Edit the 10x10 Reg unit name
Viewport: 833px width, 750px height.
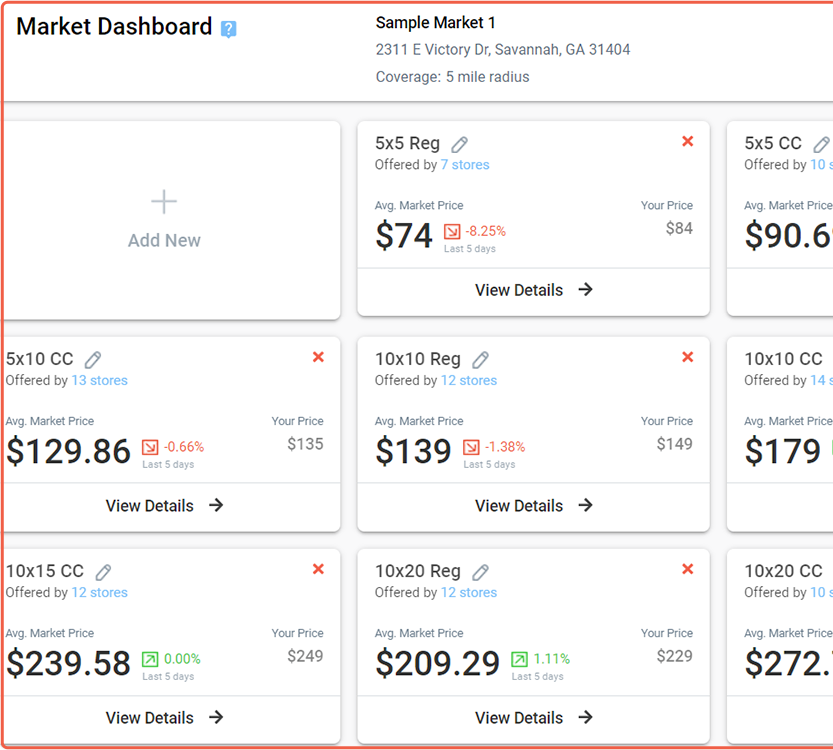point(481,358)
